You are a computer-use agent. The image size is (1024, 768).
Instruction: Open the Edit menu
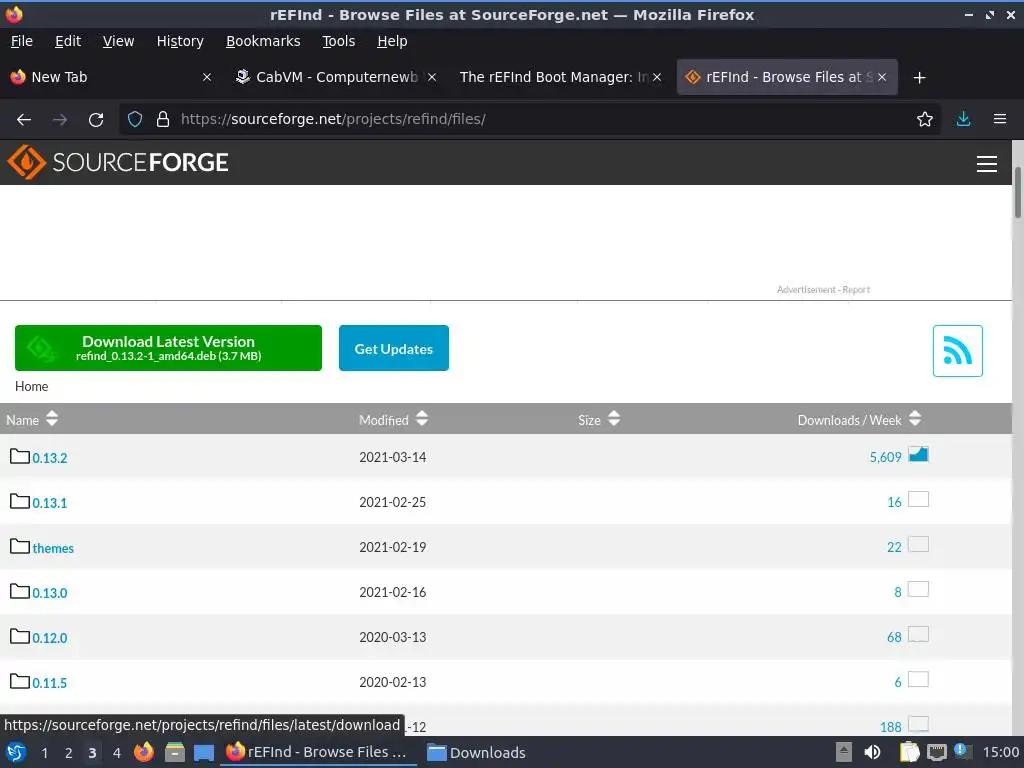tap(68, 41)
